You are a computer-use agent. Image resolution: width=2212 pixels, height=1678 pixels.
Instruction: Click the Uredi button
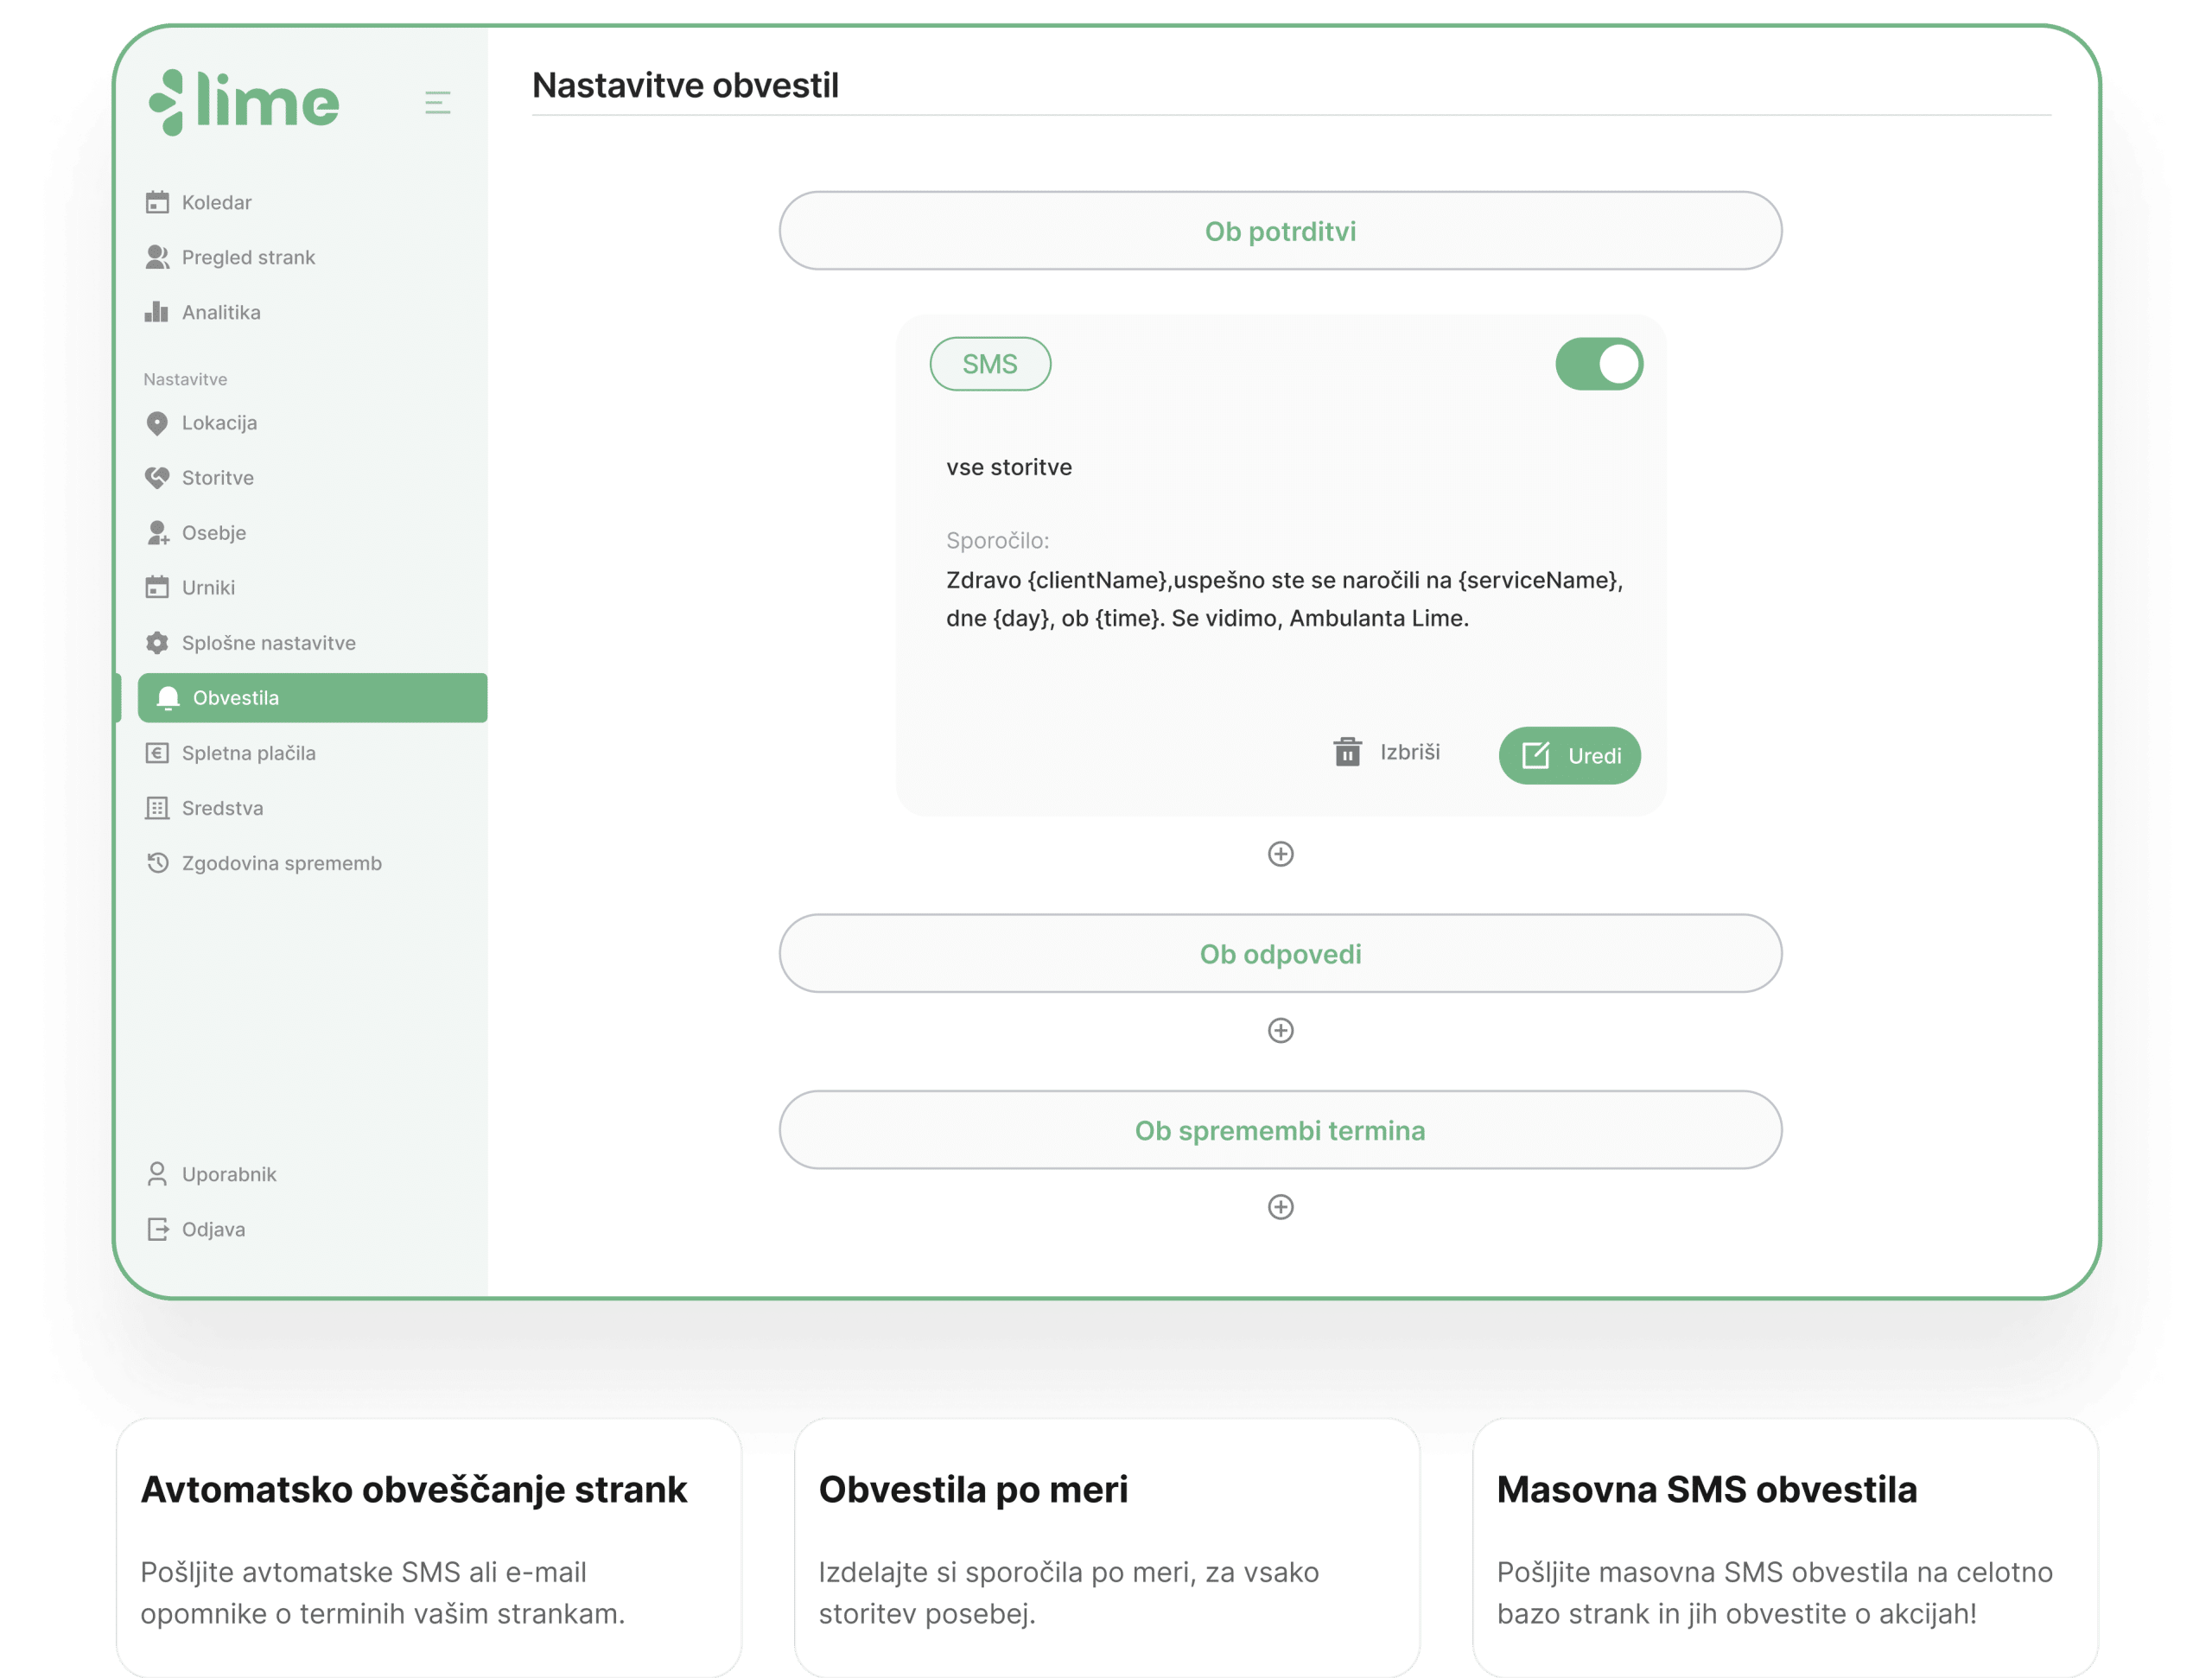pos(1570,756)
